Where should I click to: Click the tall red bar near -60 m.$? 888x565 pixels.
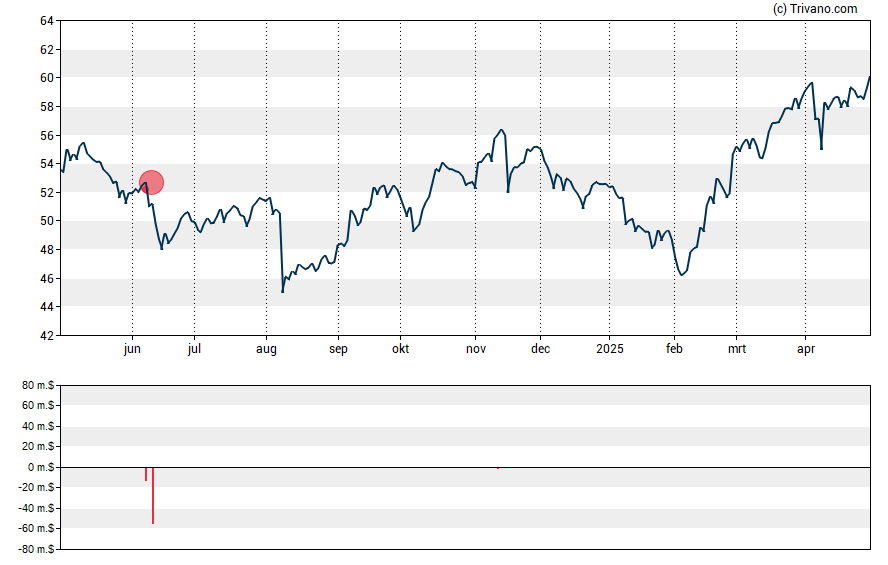(153, 495)
